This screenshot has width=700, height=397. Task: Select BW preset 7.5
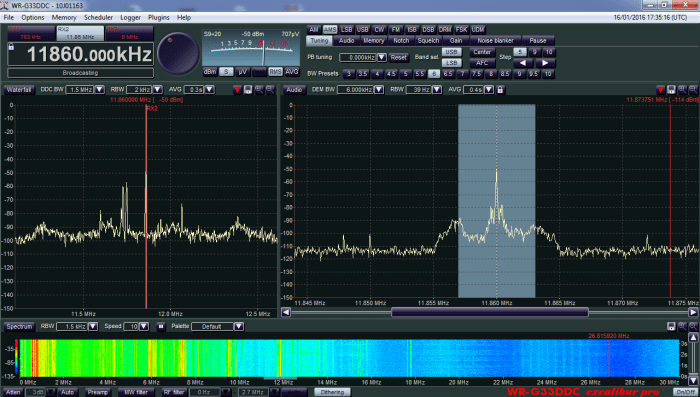(x=476, y=74)
